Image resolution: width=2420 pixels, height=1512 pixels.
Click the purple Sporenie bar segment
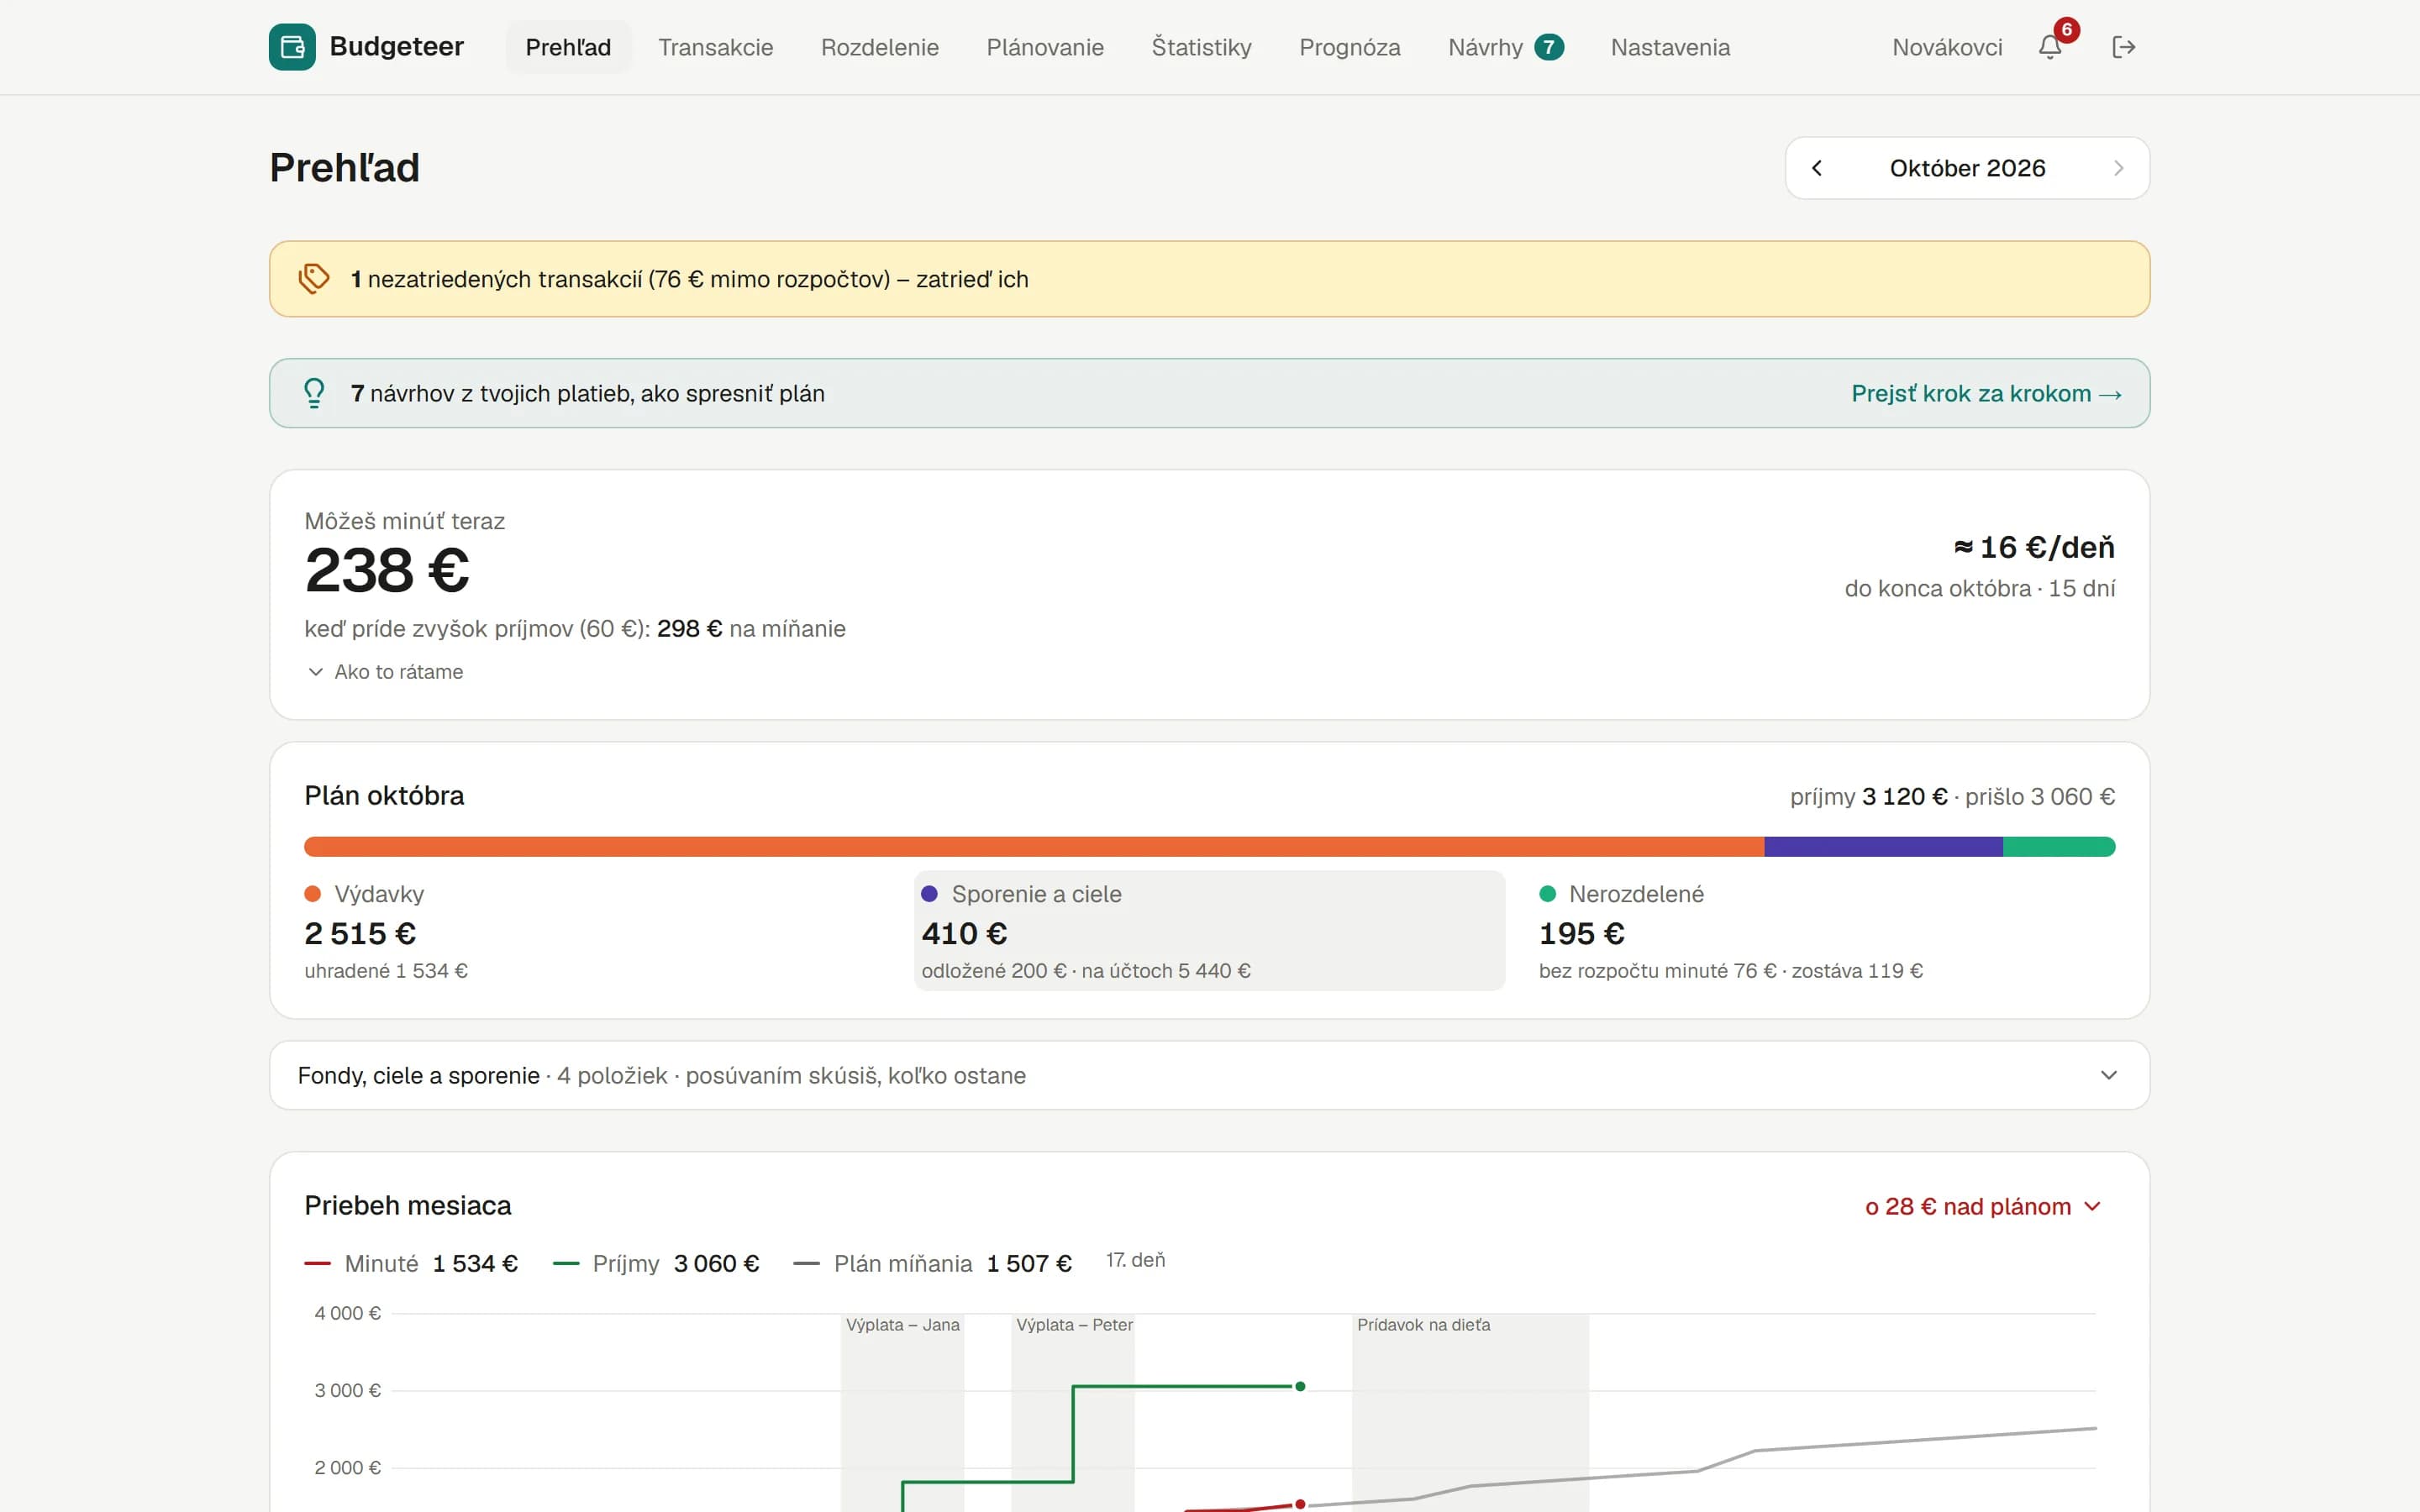(x=1884, y=847)
